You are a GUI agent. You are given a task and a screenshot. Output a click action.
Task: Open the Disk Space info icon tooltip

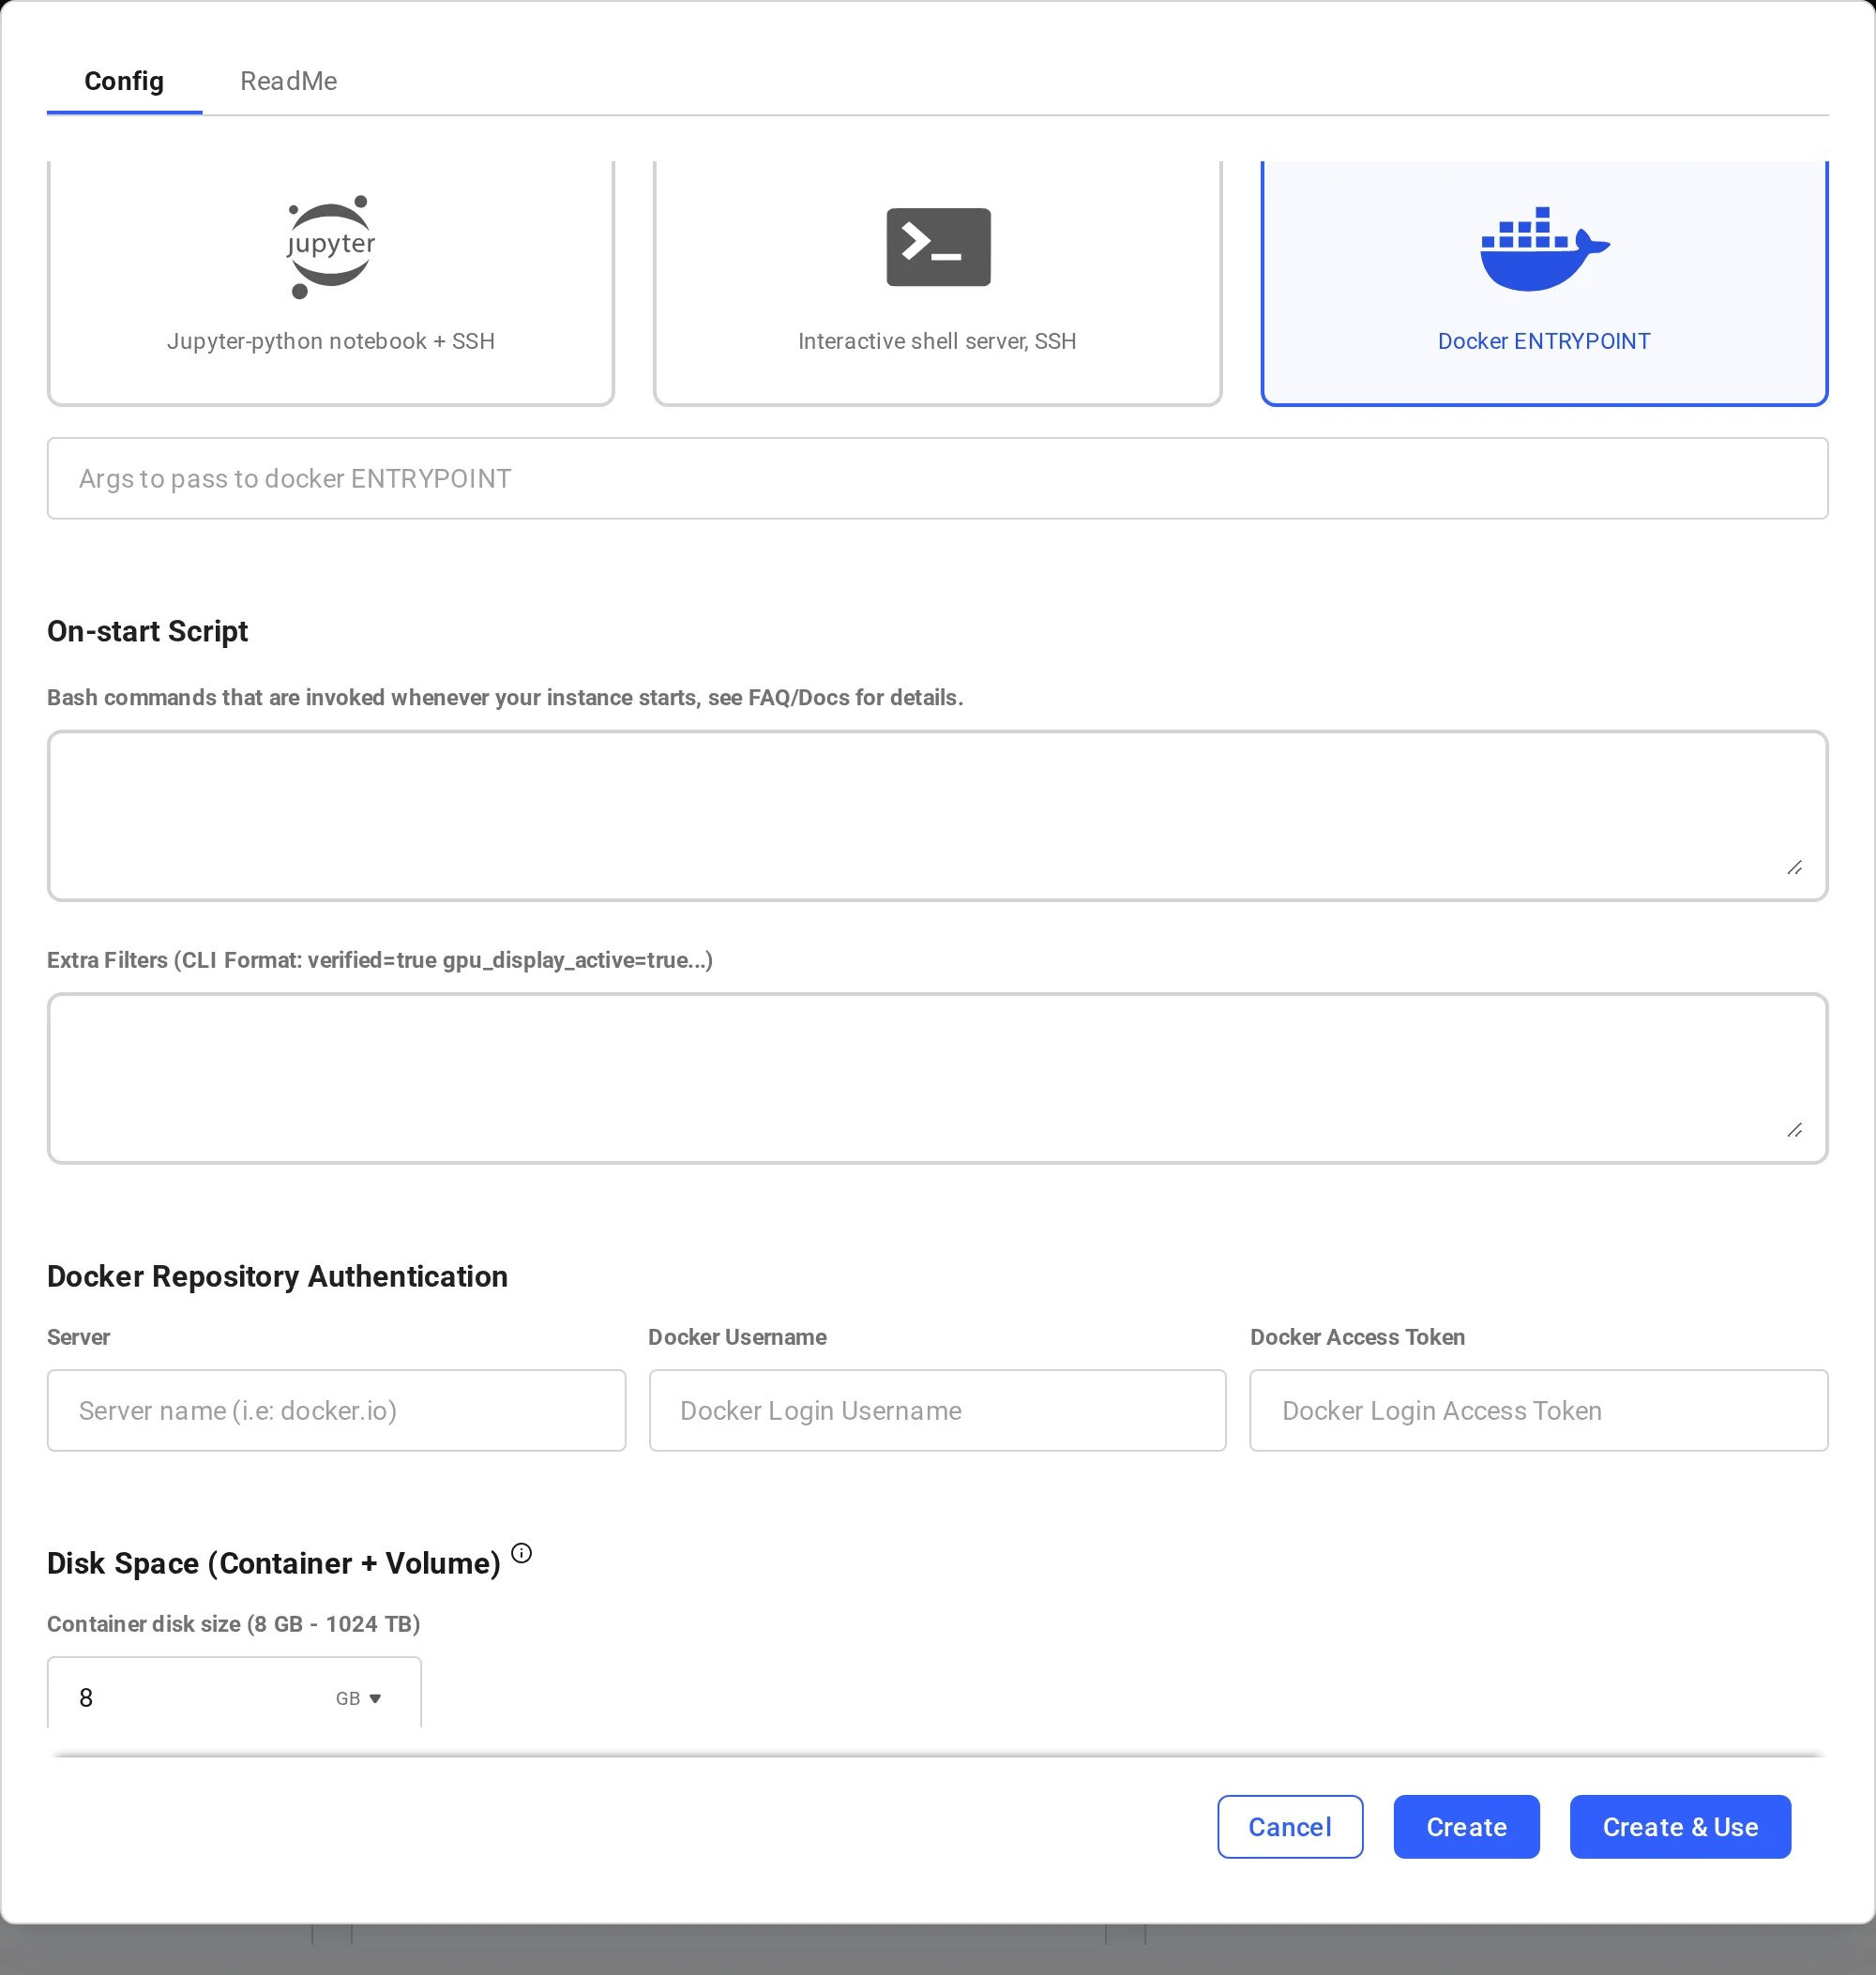click(522, 1553)
